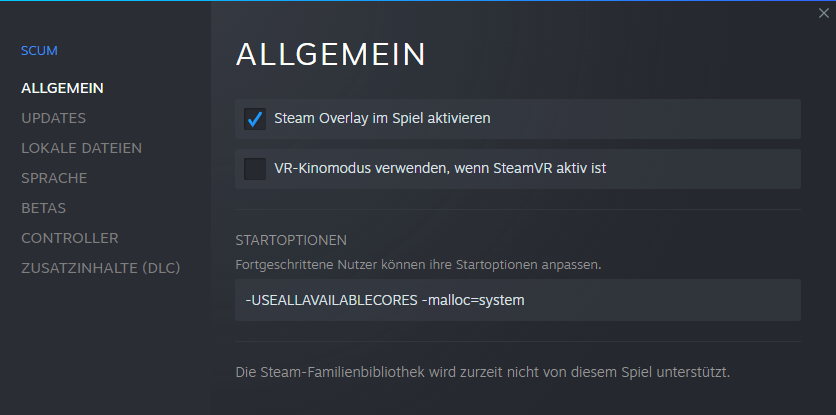Enable the VR-Kinomodus checkbox
The width and height of the screenshot is (836, 415).
click(255, 169)
